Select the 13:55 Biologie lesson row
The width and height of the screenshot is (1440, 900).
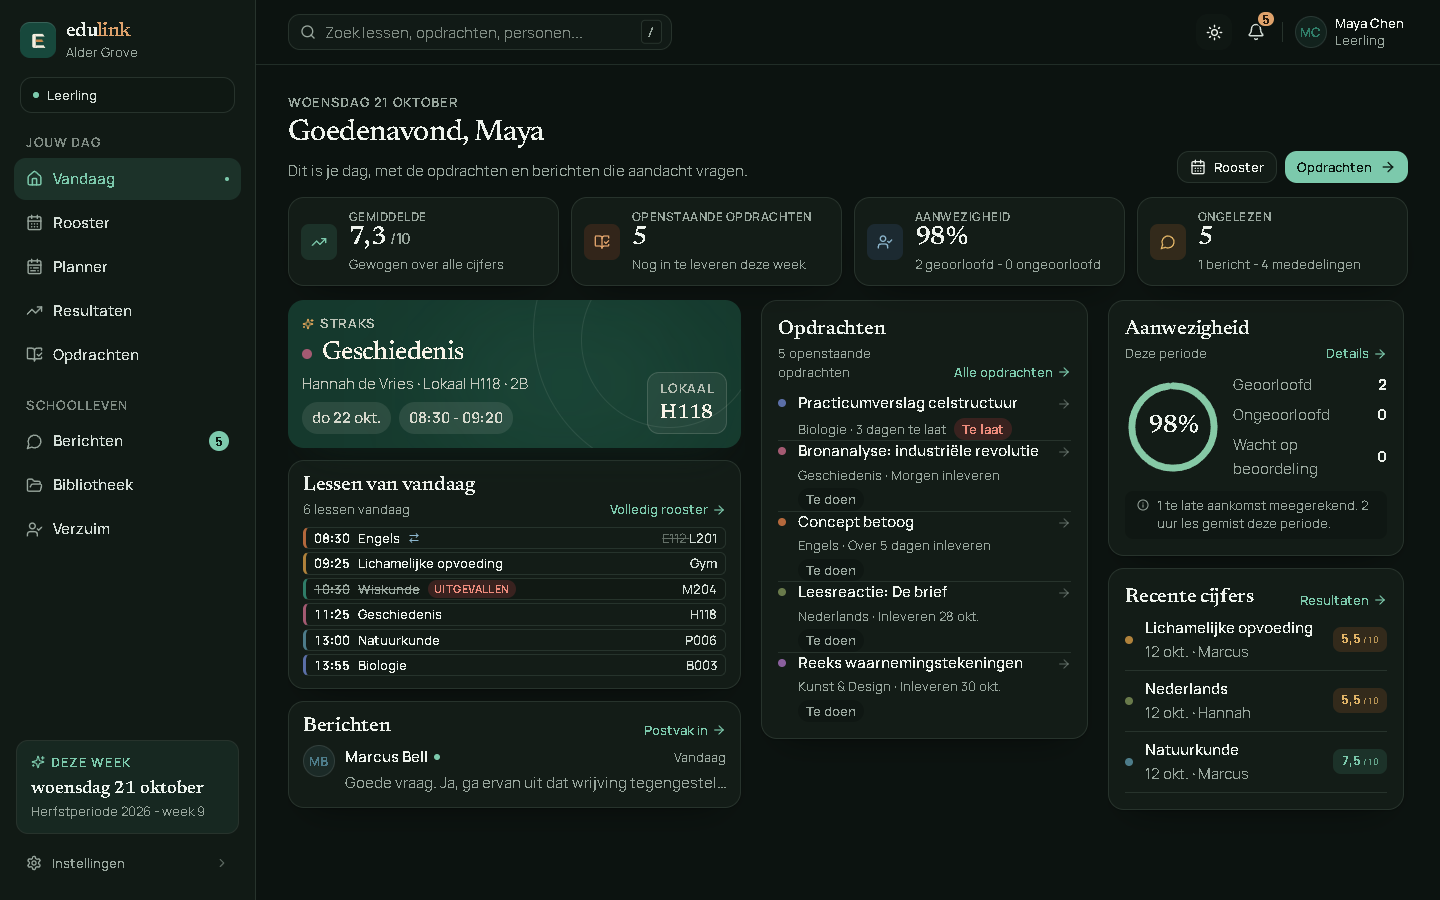click(x=514, y=665)
